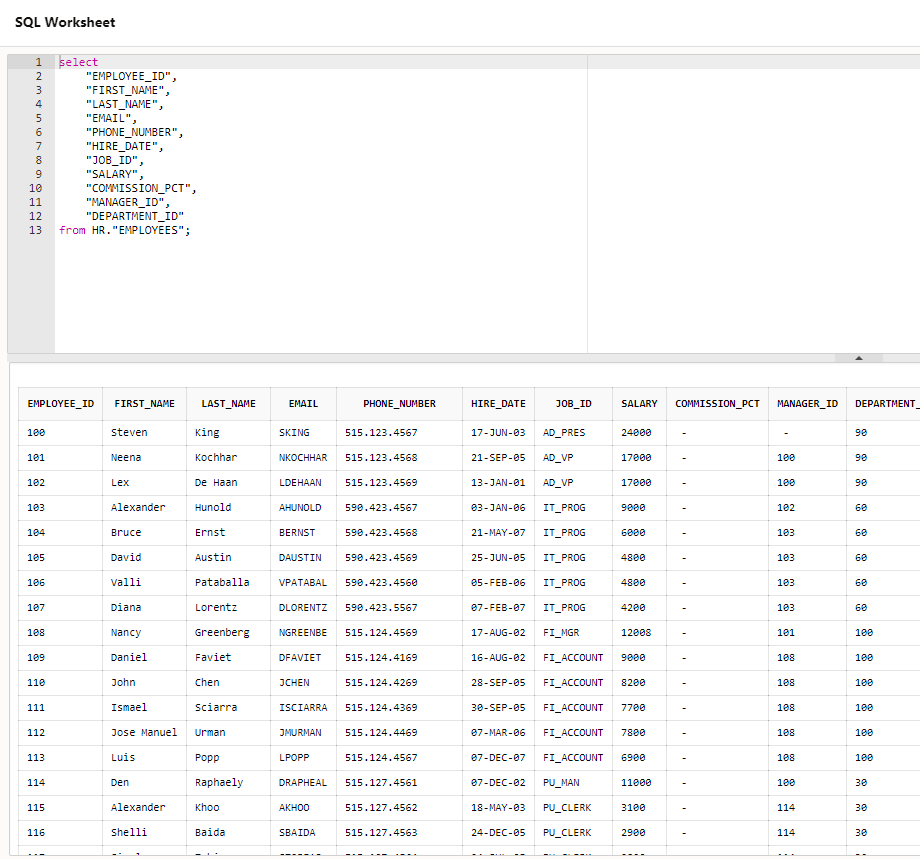The height and width of the screenshot is (859, 920).
Task: Click line number 13 in the editor gutter
Action: [x=35, y=230]
